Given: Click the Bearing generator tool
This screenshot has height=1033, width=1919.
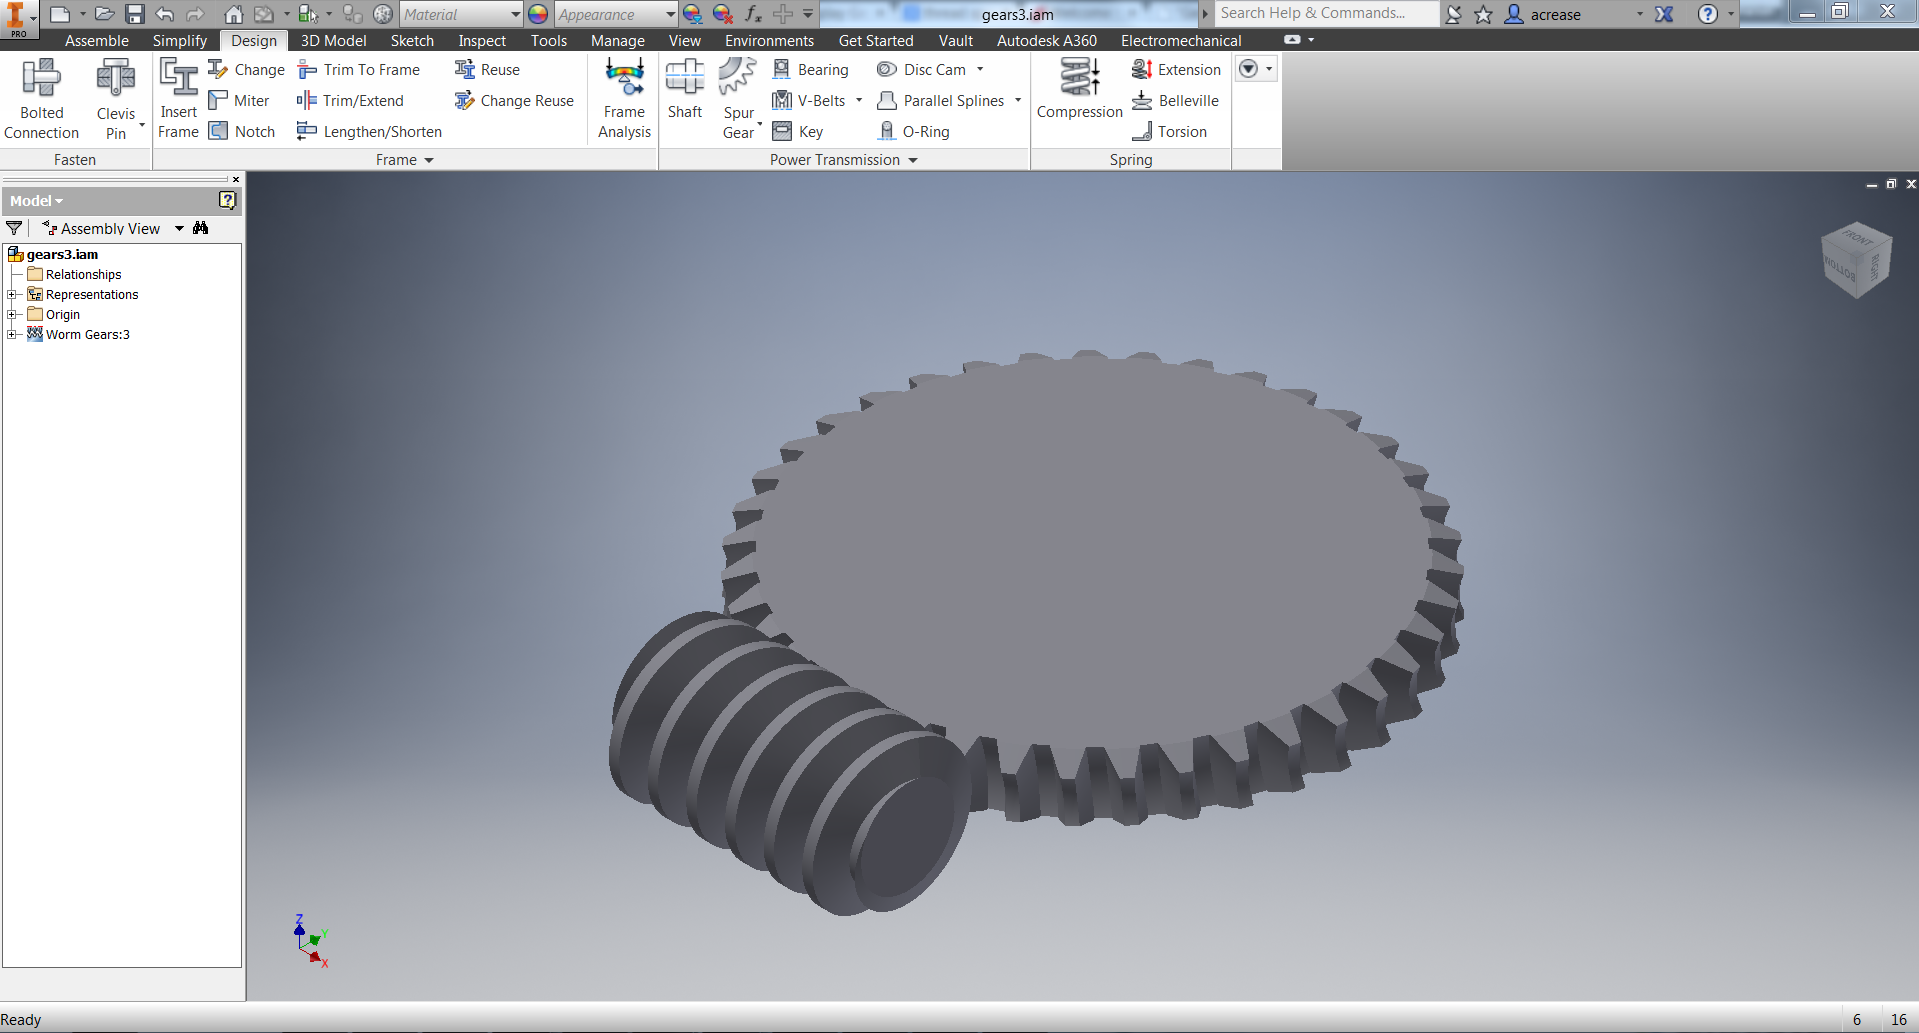Looking at the screenshot, I should 811,70.
